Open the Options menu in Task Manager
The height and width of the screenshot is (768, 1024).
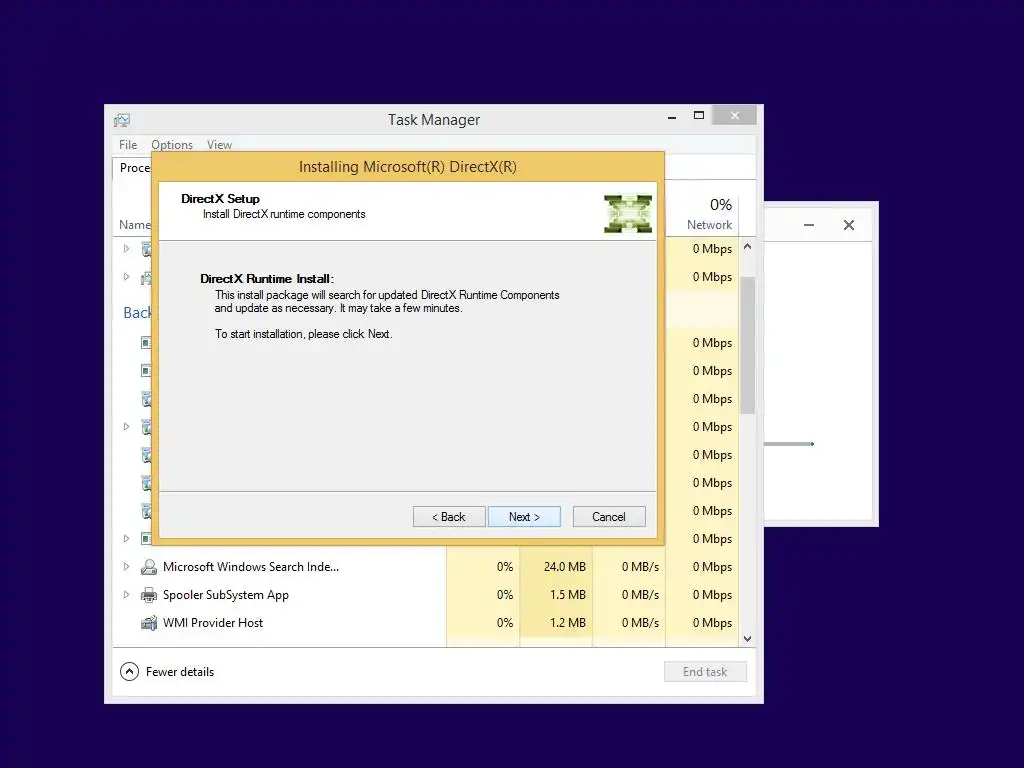pos(172,144)
